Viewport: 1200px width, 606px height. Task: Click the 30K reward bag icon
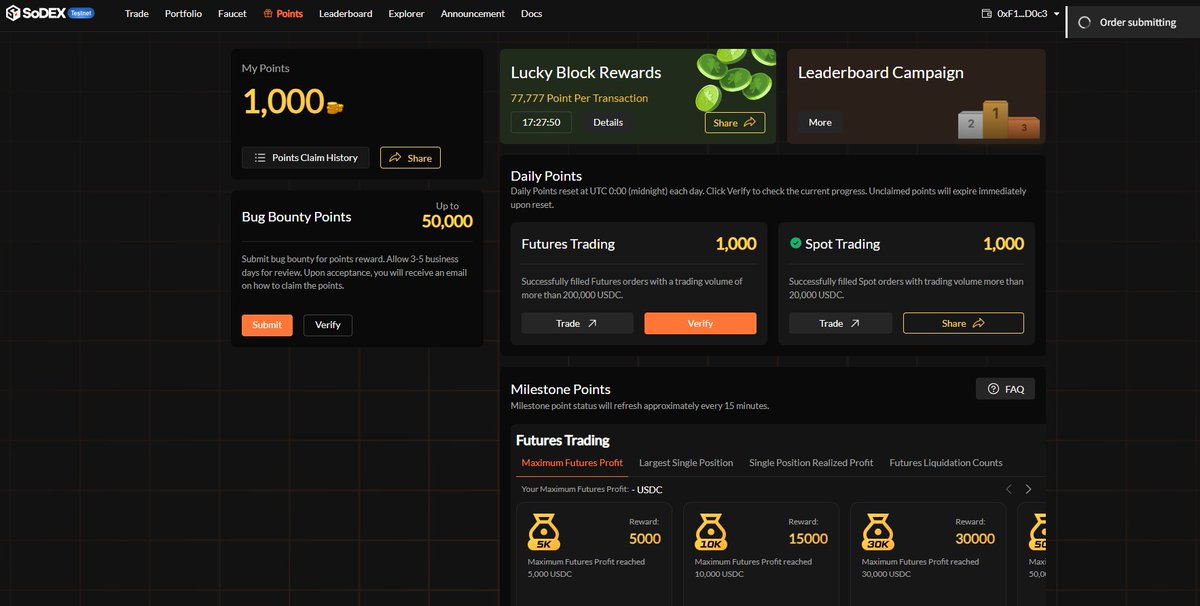coord(877,532)
